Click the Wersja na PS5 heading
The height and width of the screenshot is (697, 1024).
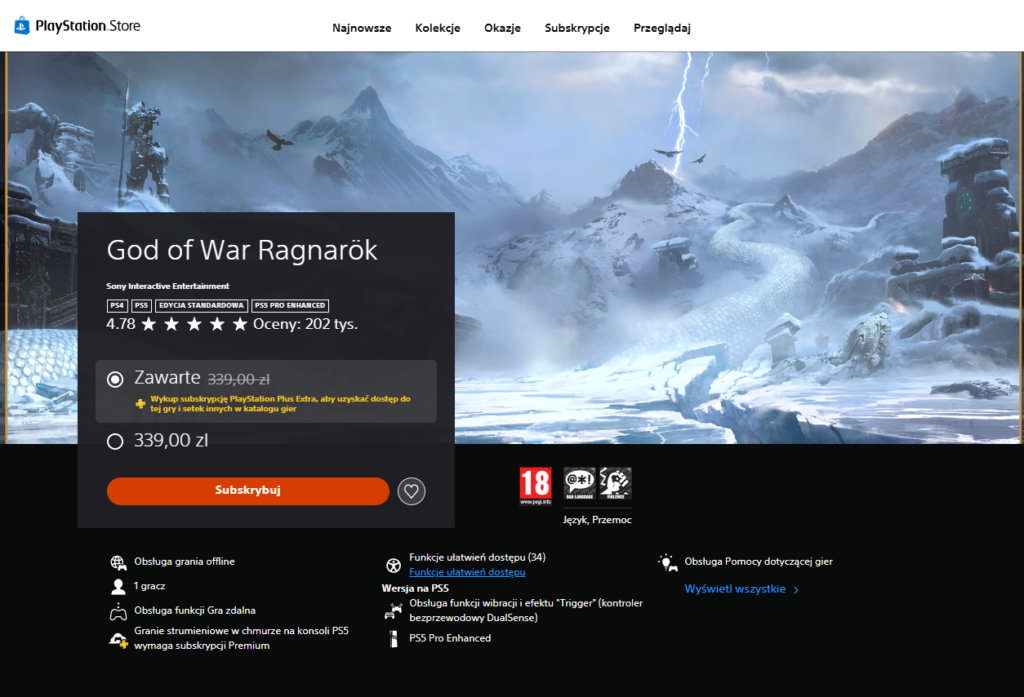415,589
